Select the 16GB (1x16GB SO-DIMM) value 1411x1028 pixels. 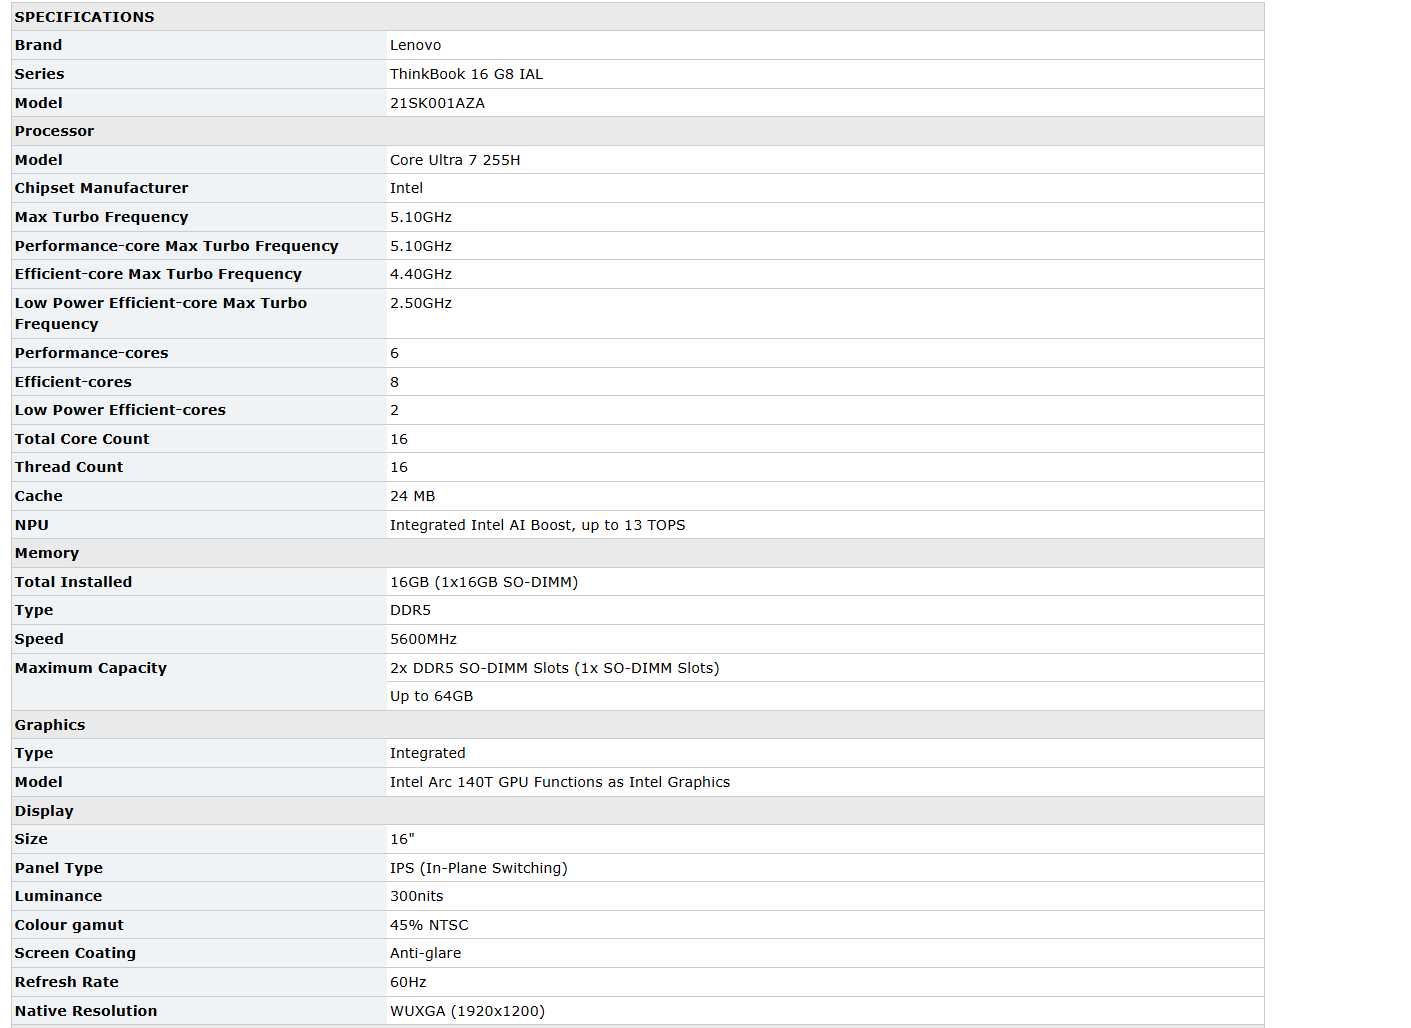pyautogui.click(x=483, y=582)
